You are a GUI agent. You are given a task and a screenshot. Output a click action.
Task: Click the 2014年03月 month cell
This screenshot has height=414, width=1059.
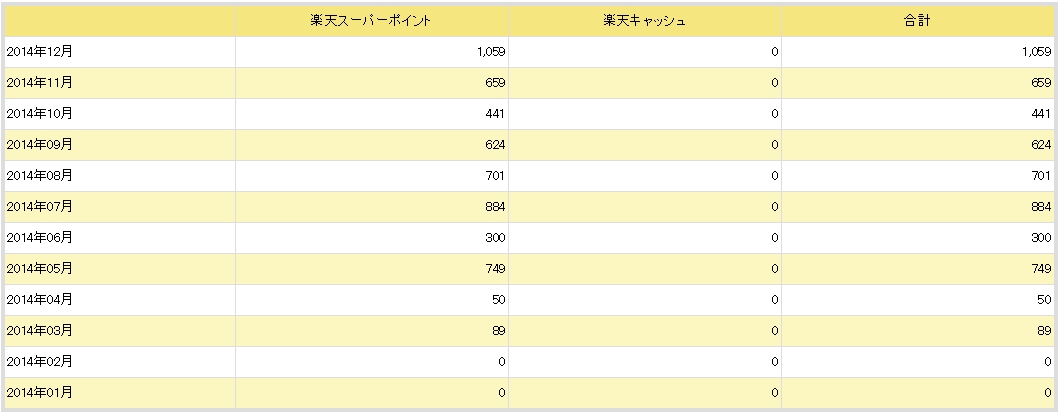[39, 331]
